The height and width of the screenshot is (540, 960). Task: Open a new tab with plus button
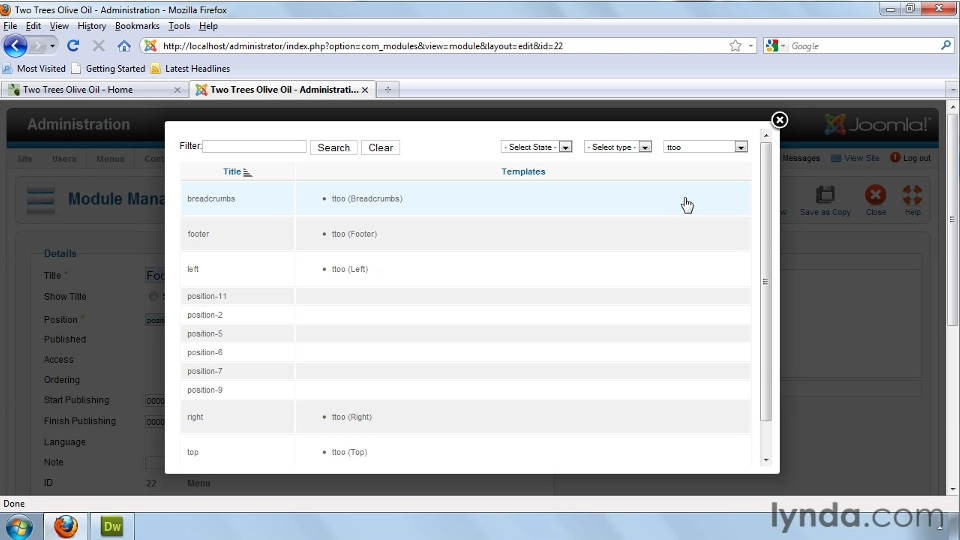388,90
